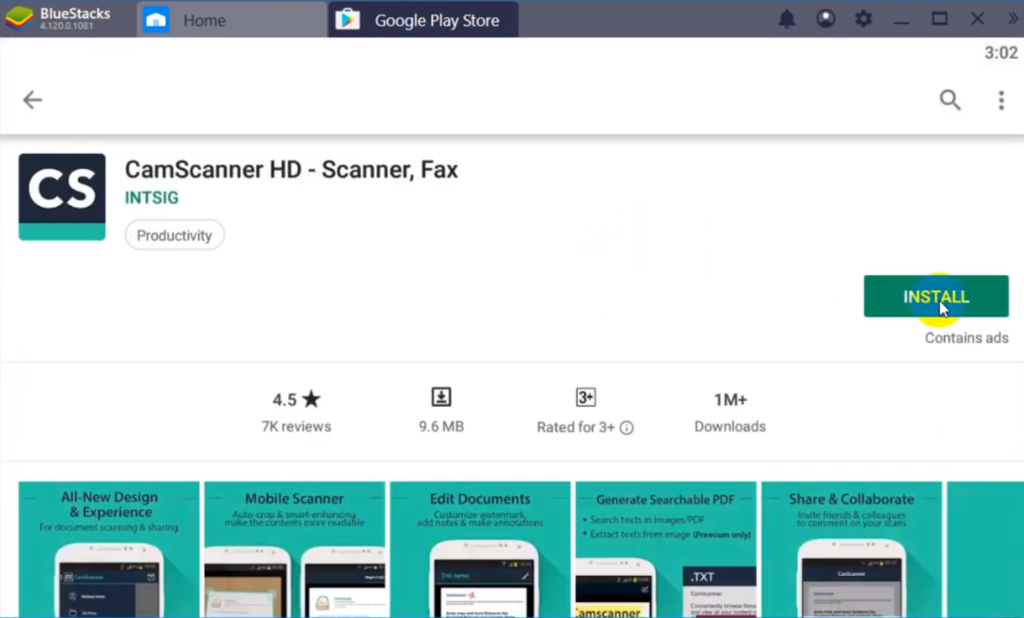Open the three-dot overflow menu
The height and width of the screenshot is (618, 1024).
(x=1001, y=100)
